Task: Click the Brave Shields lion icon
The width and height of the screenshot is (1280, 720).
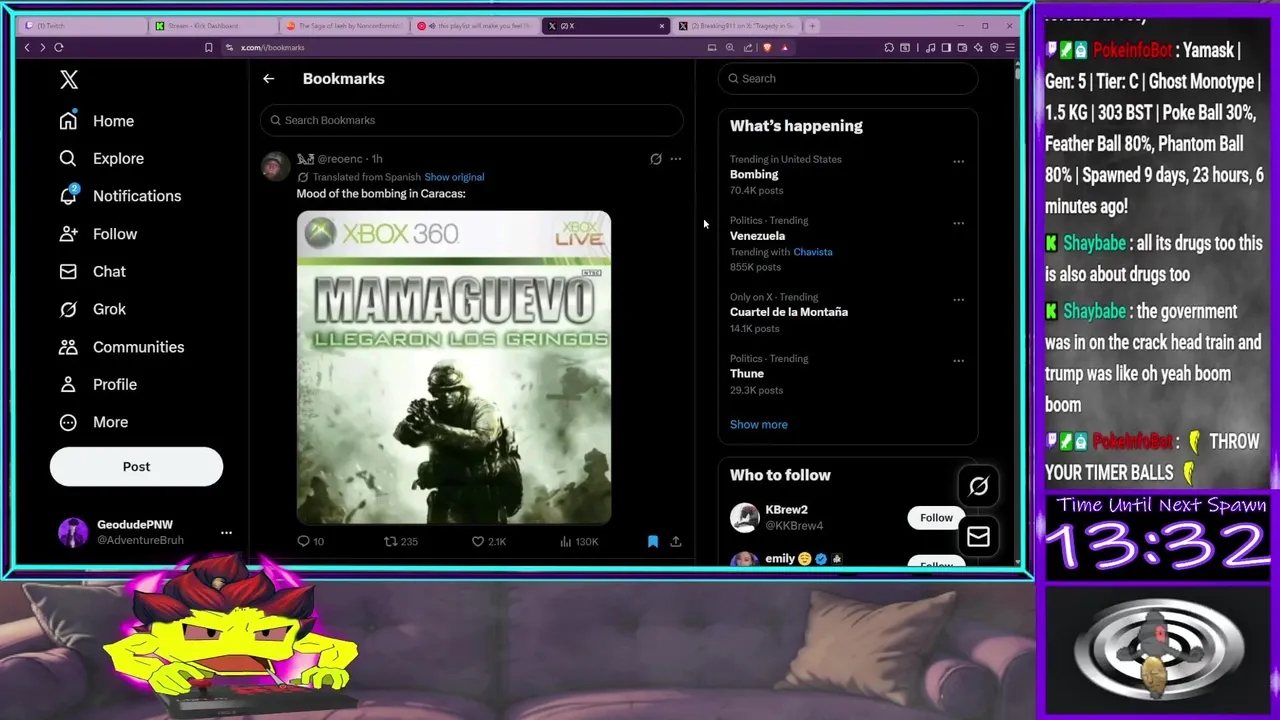Action: [767, 47]
